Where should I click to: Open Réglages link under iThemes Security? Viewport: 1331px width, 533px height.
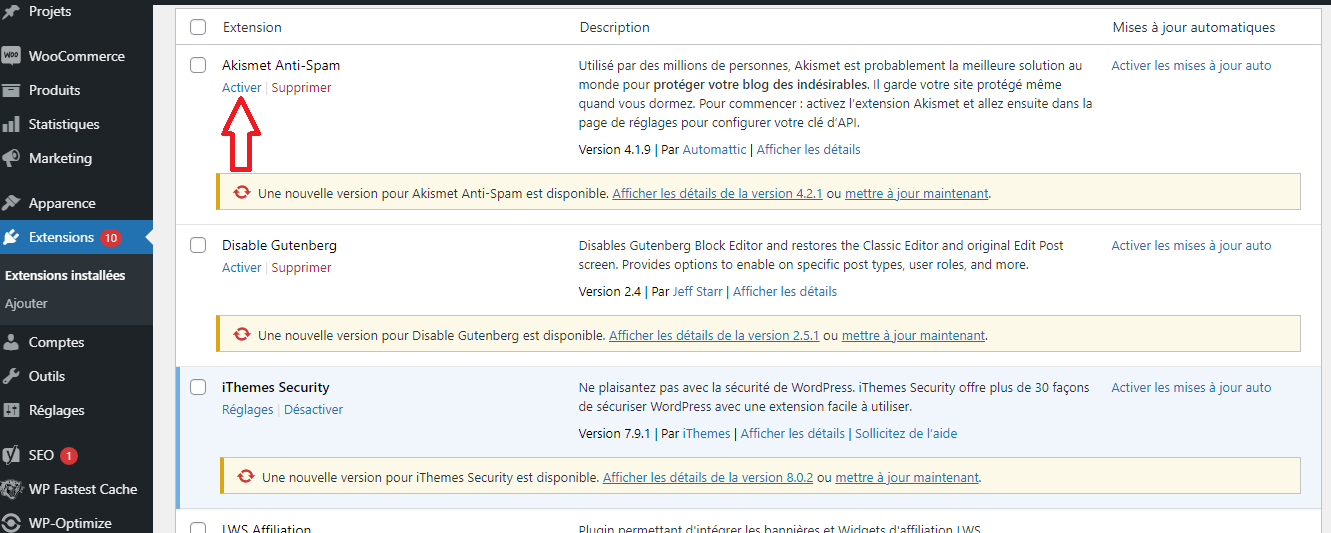[x=247, y=409]
